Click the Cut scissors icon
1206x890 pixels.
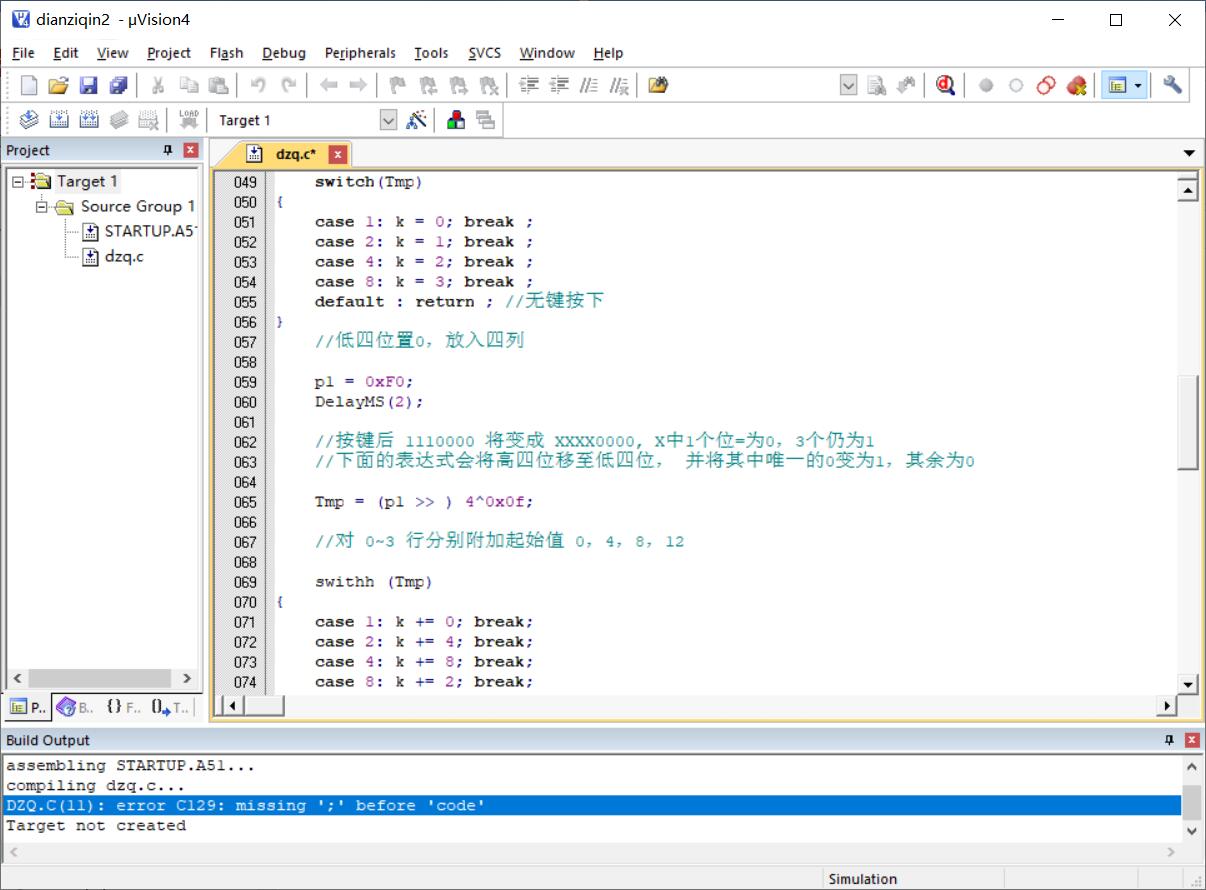[x=158, y=86]
